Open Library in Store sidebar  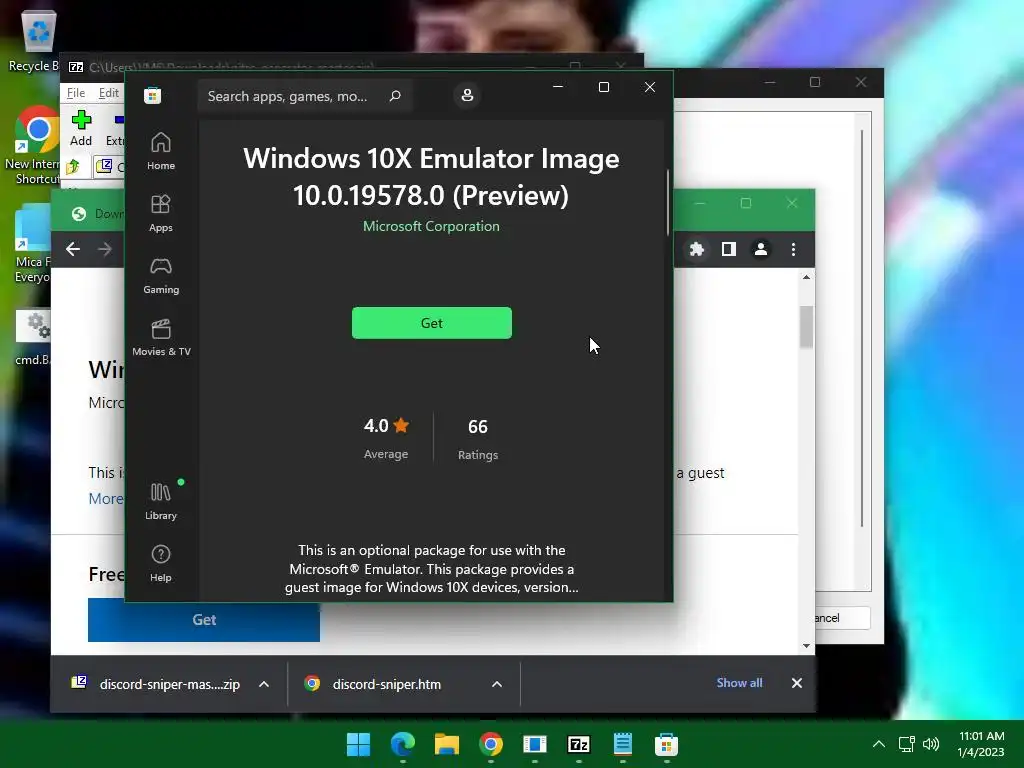coord(161,502)
